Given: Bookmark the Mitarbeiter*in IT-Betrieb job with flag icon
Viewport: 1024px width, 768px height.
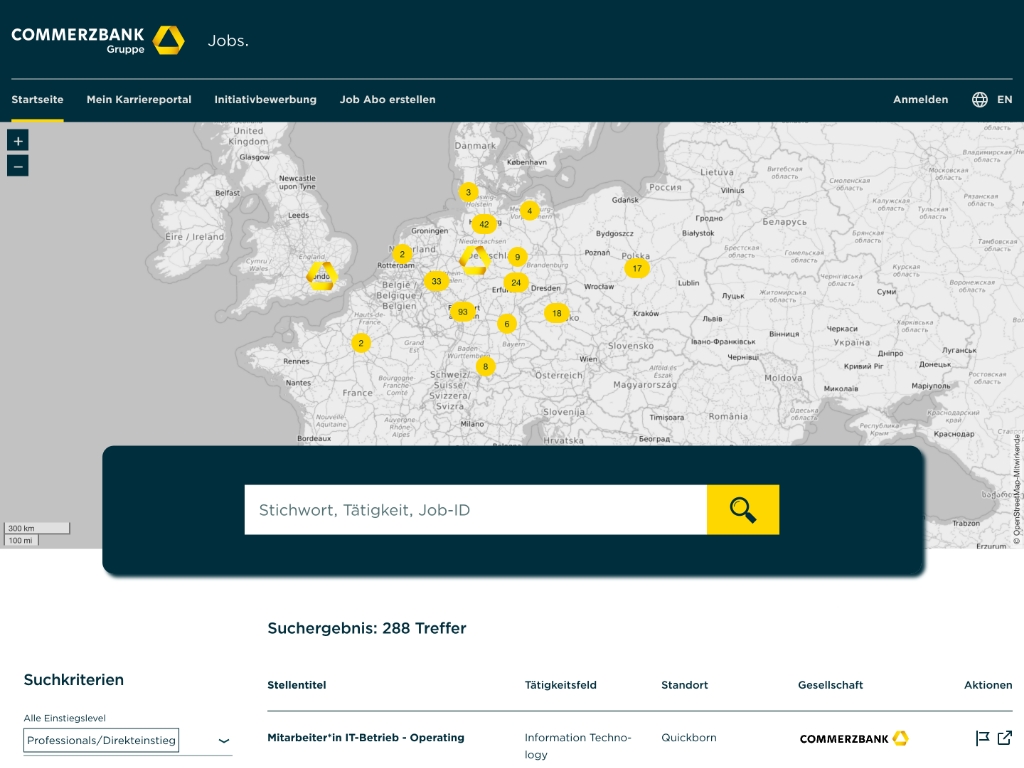Looking at the screenshot, I should click(982, 738).
